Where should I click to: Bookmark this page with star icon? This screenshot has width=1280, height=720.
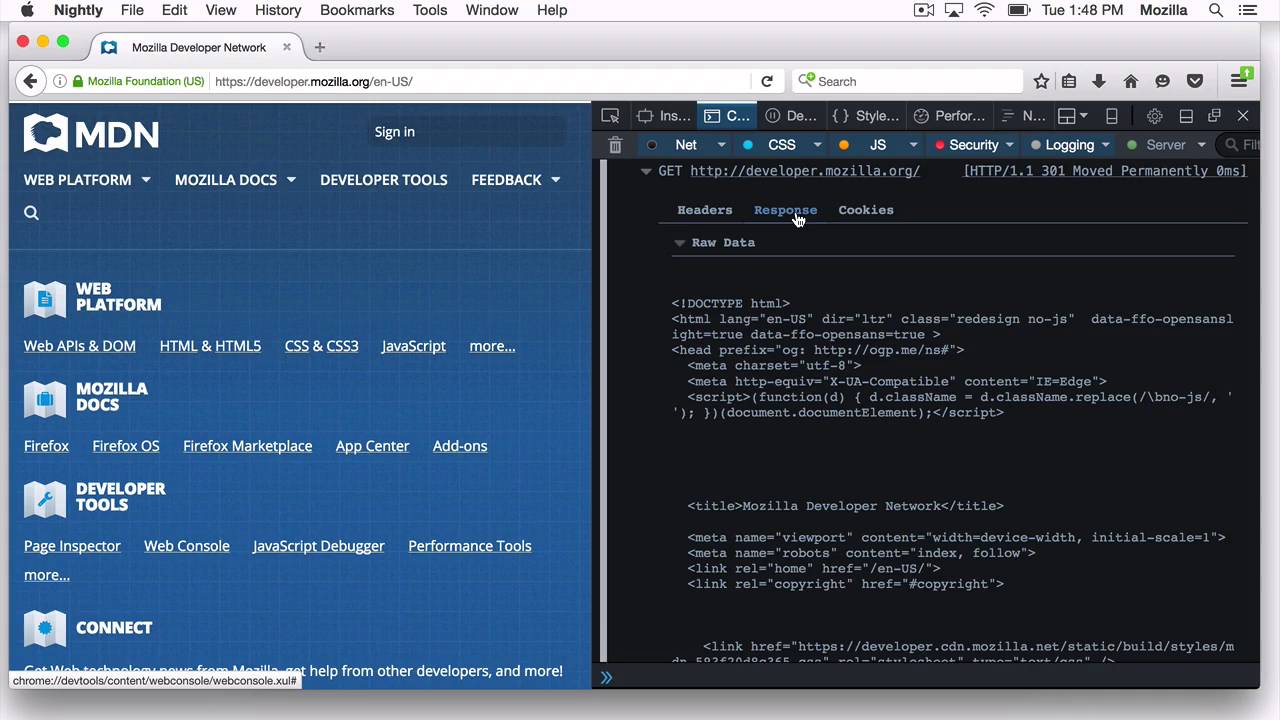point(1041,81)
